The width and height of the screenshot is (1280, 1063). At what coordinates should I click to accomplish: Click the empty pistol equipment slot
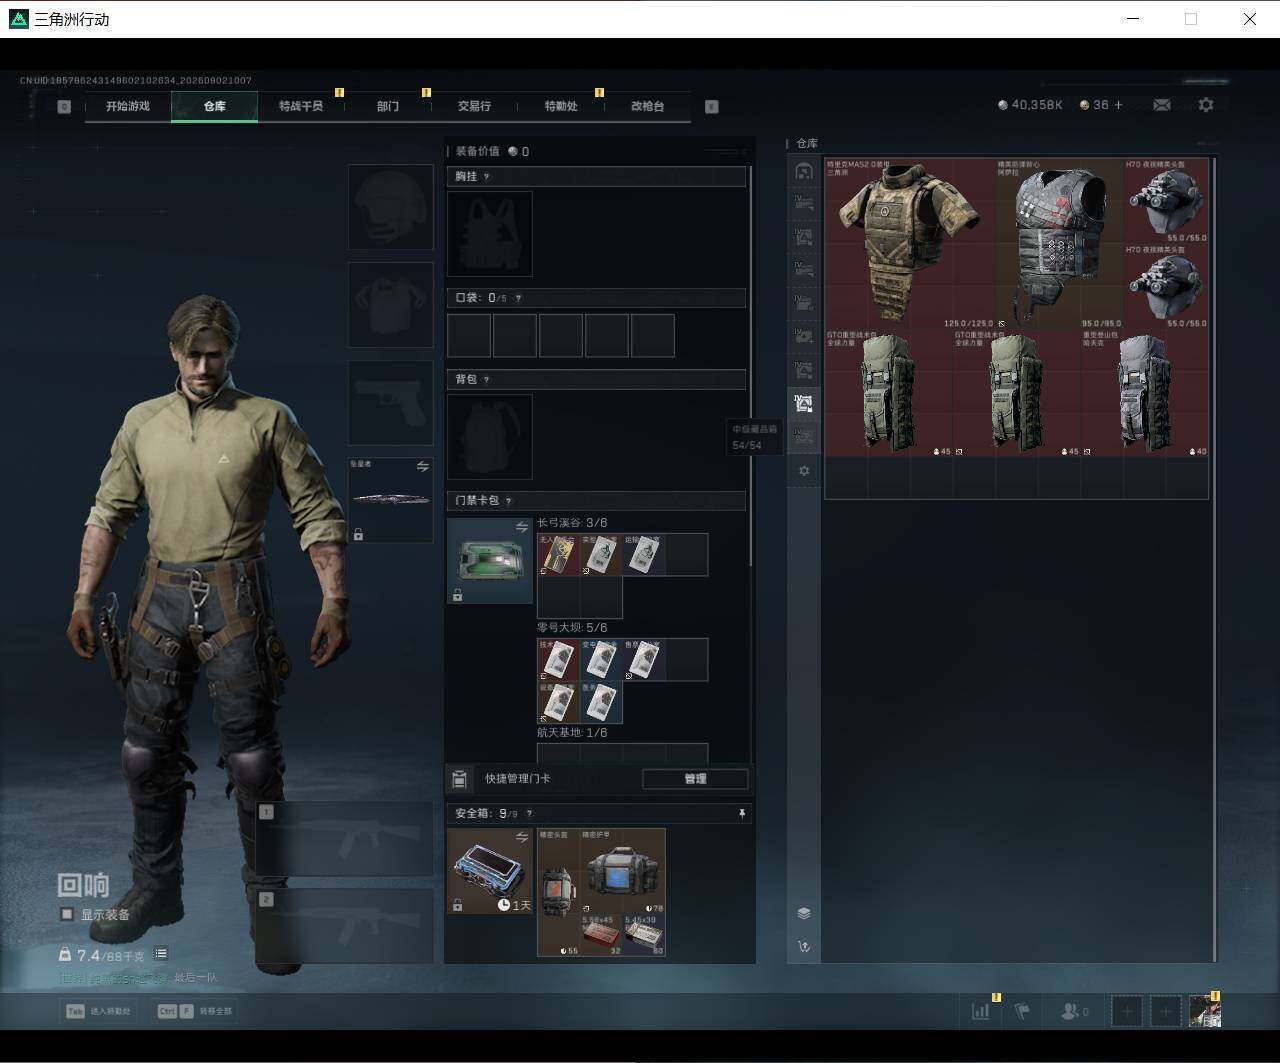click(390, 403)
